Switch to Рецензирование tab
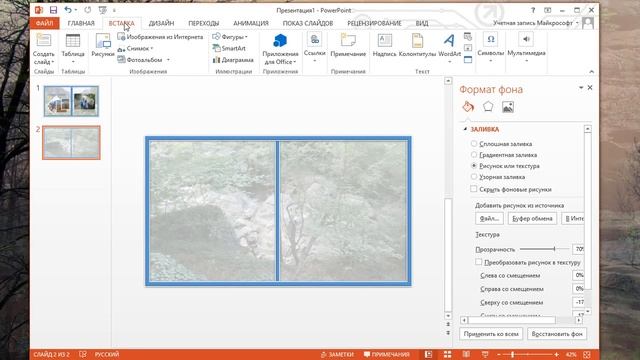 [374, 23]
